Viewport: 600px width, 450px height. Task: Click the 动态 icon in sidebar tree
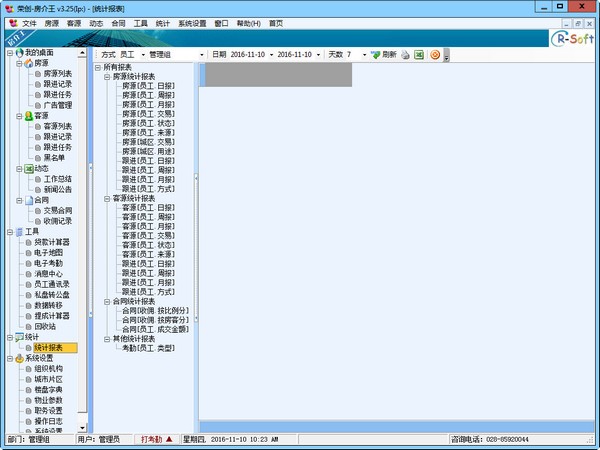26,168
